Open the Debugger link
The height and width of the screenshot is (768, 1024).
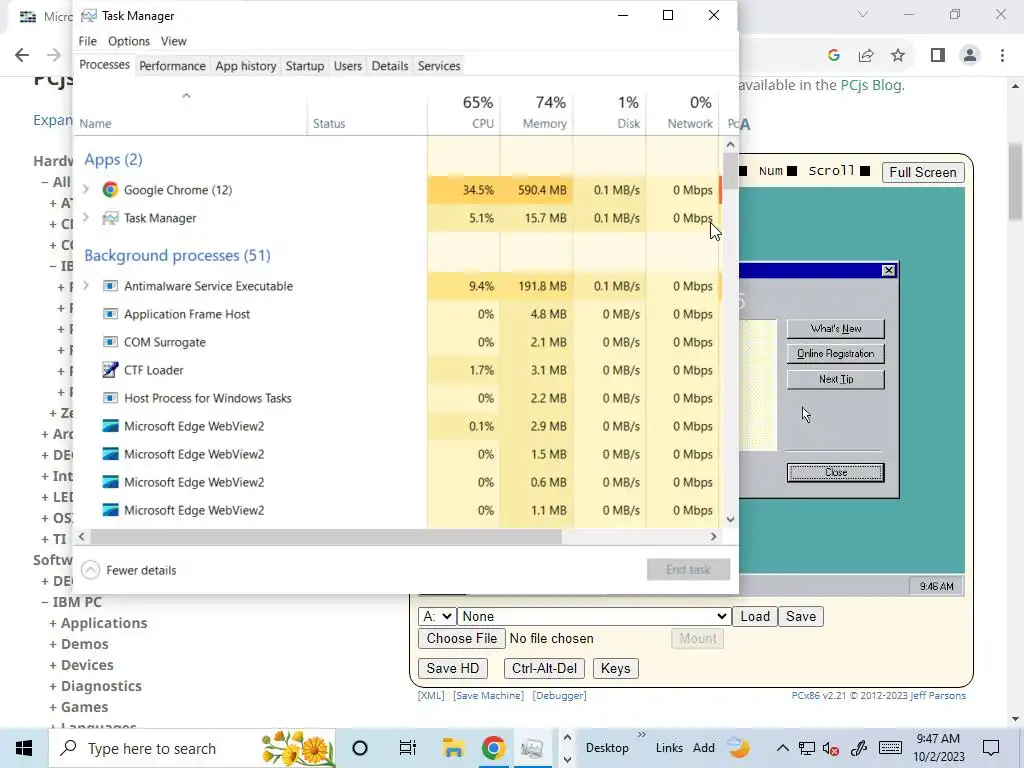pos(560,696)
